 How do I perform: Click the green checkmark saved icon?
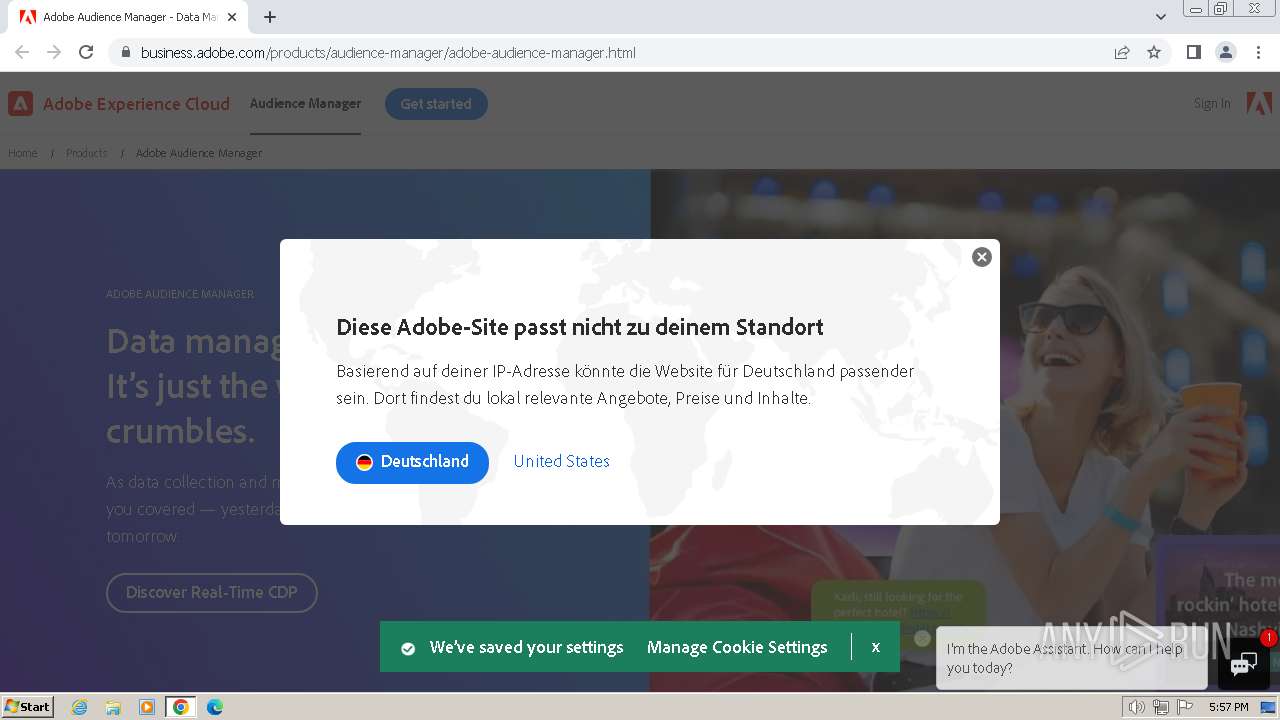[408, 648]
